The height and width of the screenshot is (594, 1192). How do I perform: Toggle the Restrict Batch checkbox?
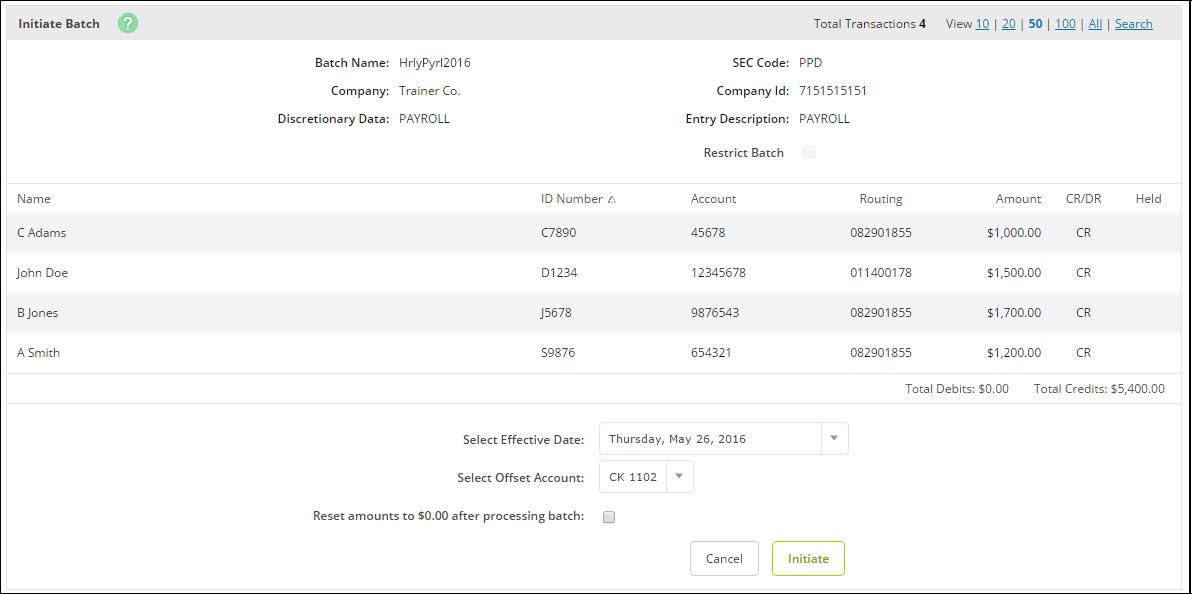point(809,152)
